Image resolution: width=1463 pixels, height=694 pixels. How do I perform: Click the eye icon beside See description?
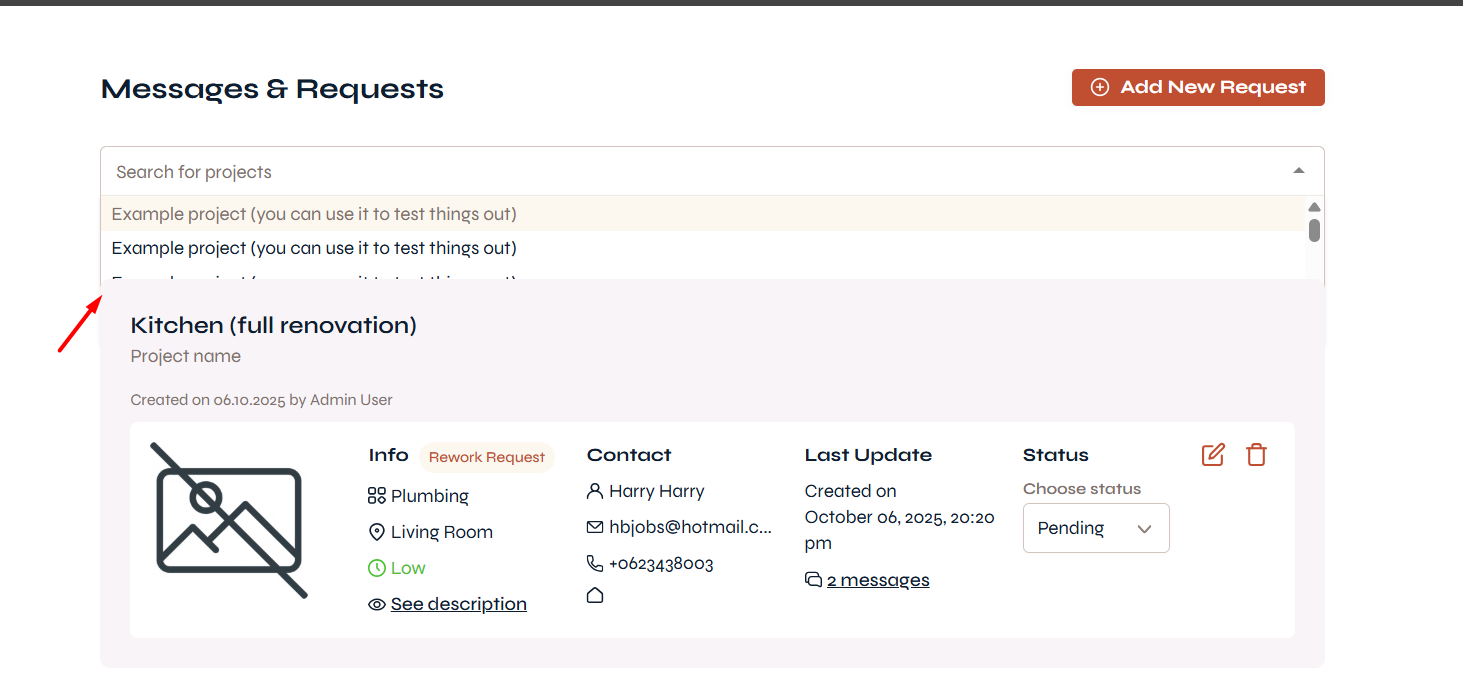pos(377,605)
